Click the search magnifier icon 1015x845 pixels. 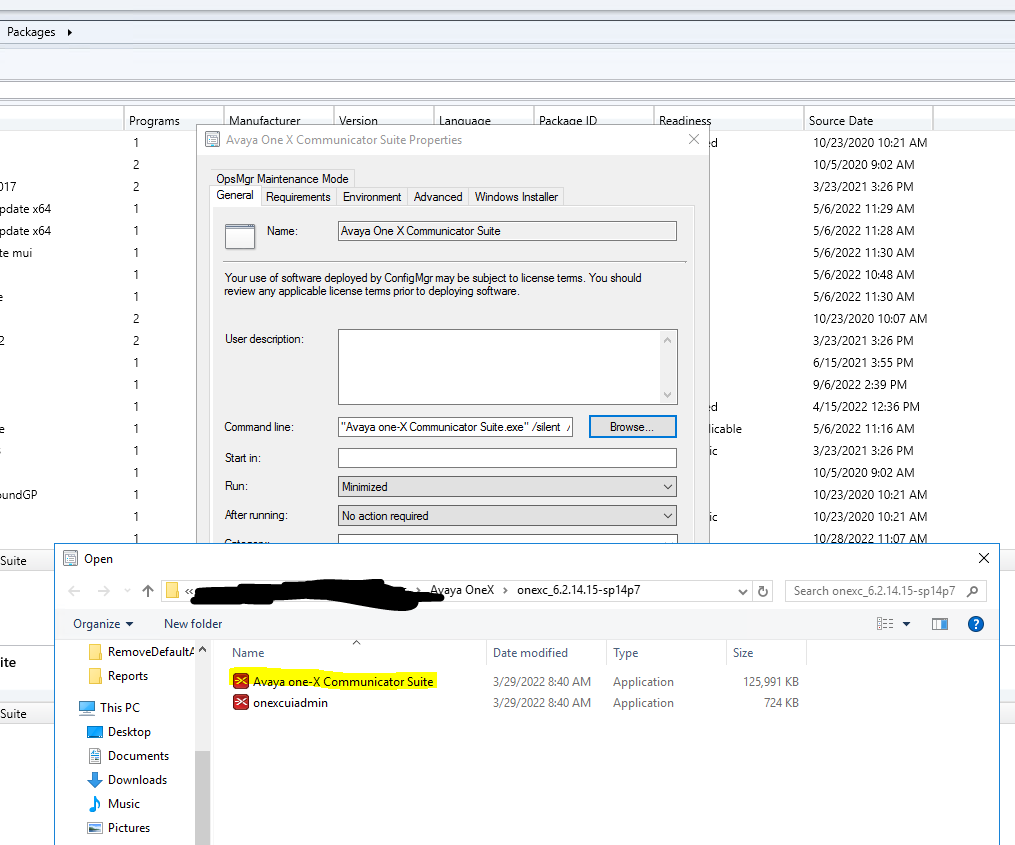pos(972,591)
